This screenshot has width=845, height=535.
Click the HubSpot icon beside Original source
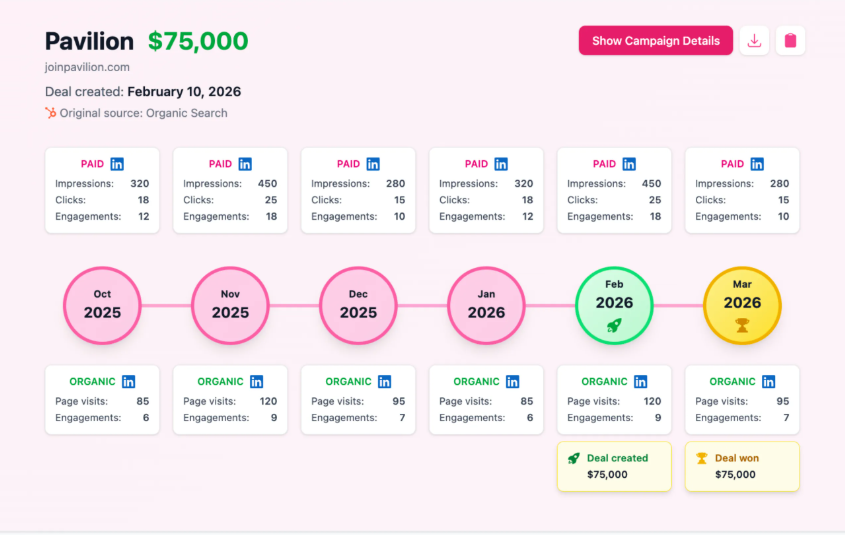[x=51, y=113]
